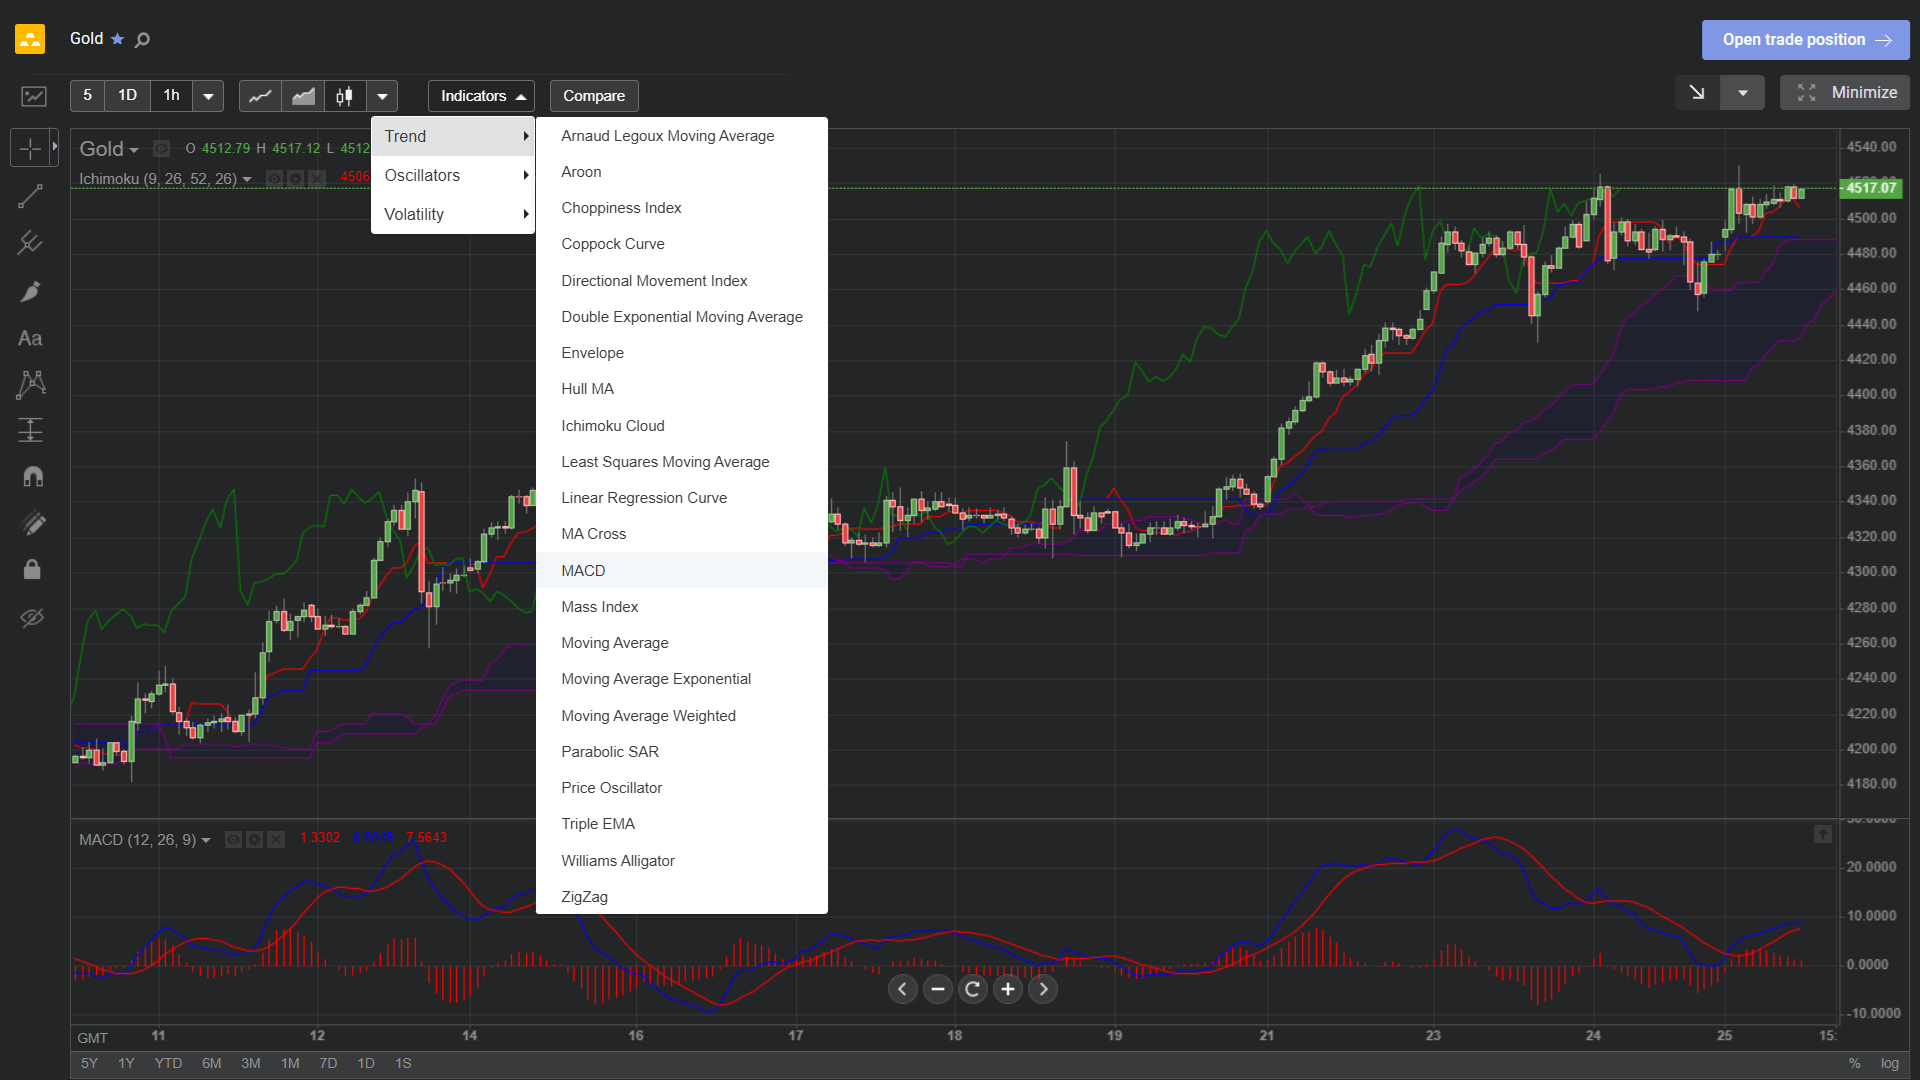The height and width of the screenshot is (1080, 1920).
Task: Open the Volatility submenu
Action: pyautogui.click(x=453, y=214)
